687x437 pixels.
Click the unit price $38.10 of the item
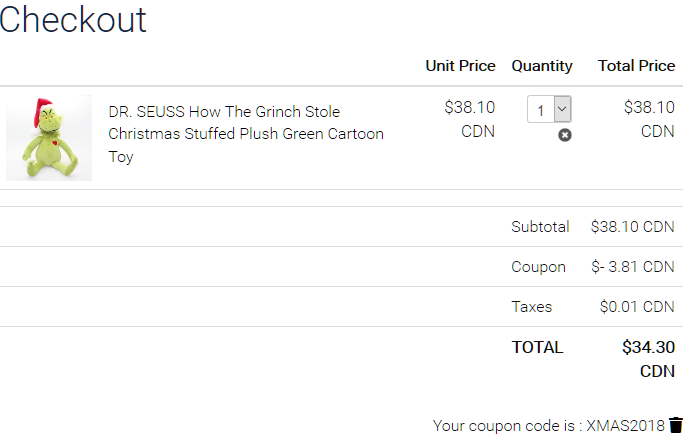point(469,108)
